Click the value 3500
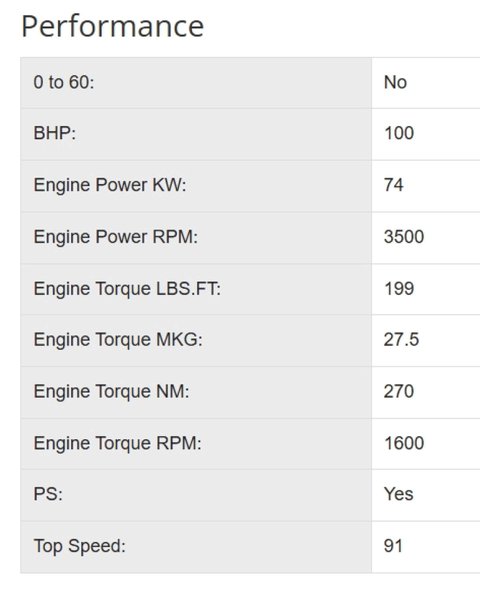The image size is (480, 605). point(404,237)
